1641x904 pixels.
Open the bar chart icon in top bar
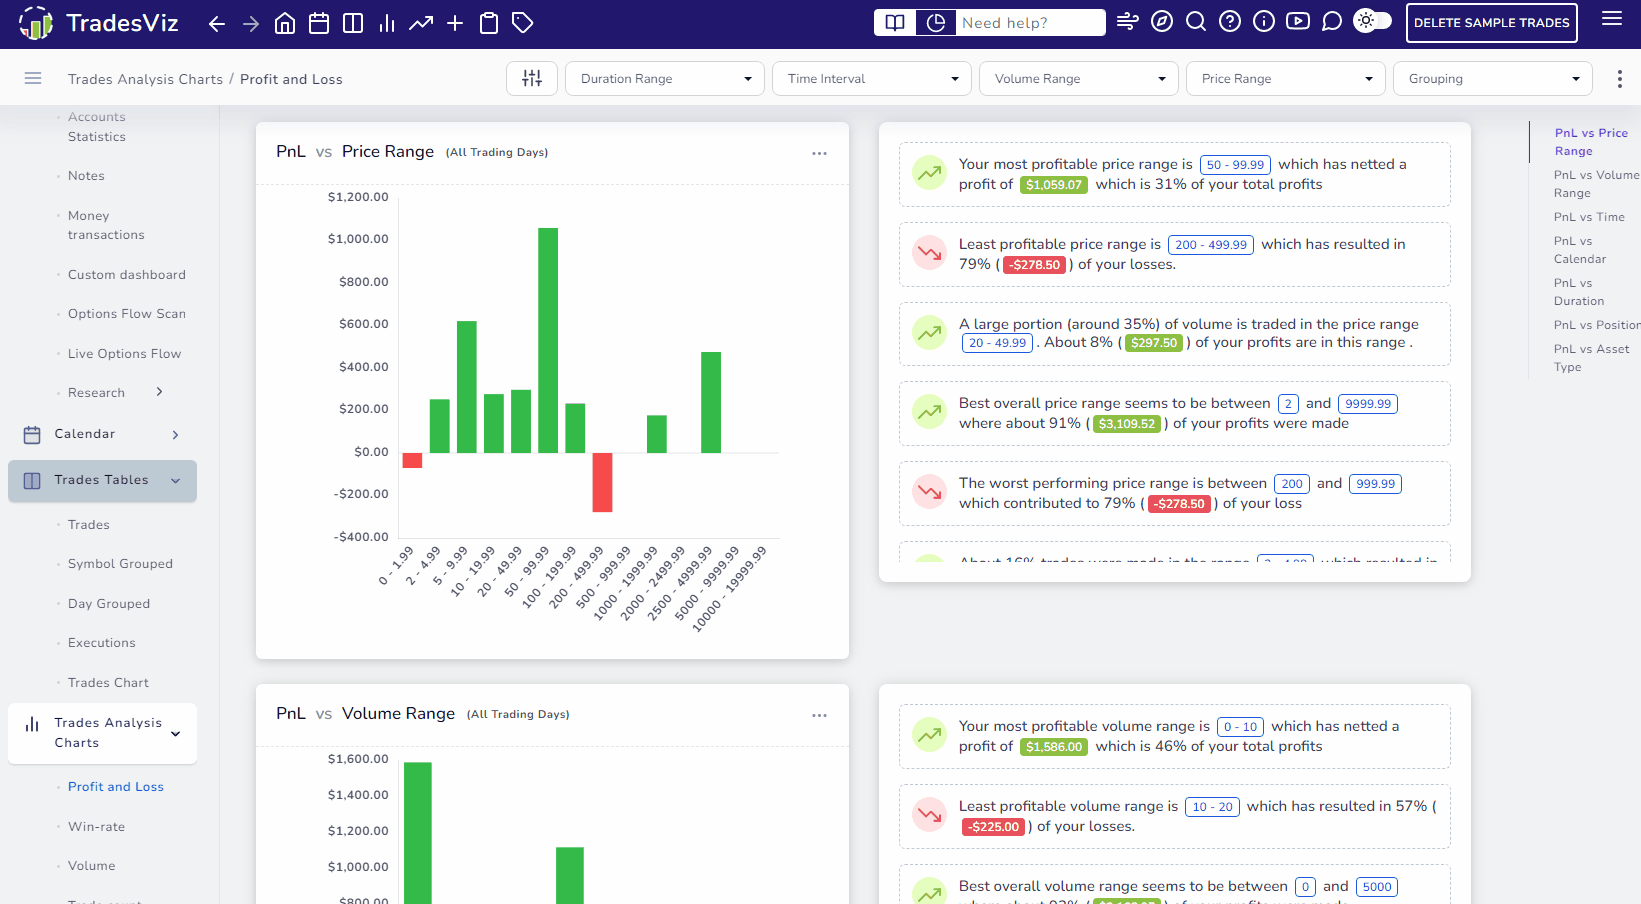387,23
